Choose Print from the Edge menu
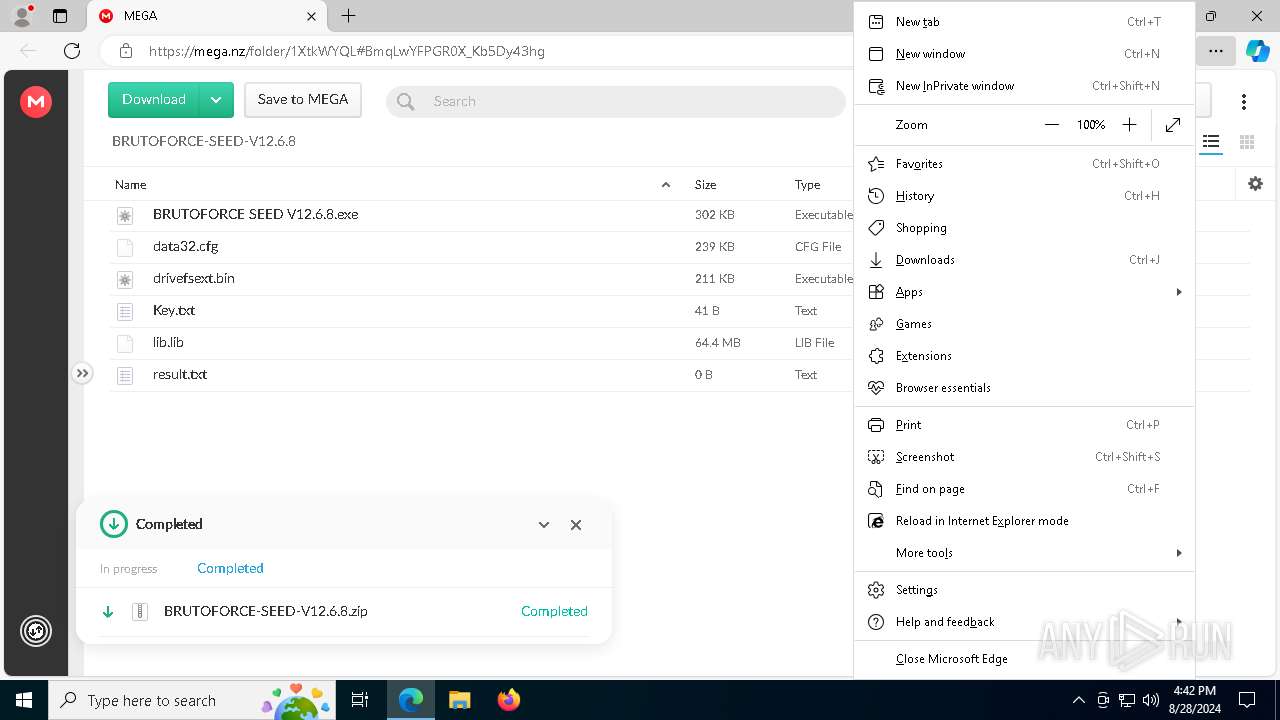This screenshot has width=1280, height=720. click(x=1025, y=425)
